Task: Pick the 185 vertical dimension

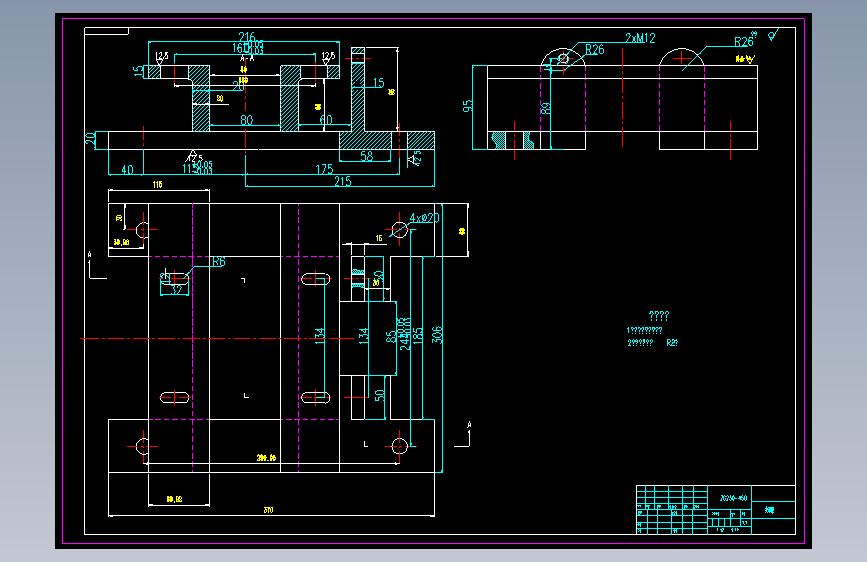Action: (418, 335)
